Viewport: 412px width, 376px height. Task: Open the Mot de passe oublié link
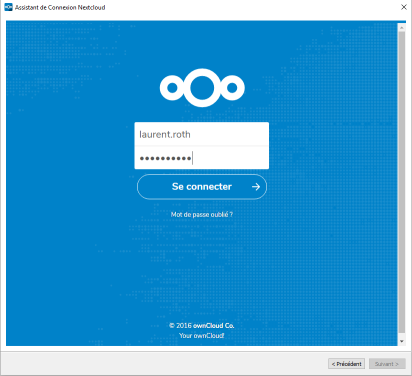pos(202,214)
